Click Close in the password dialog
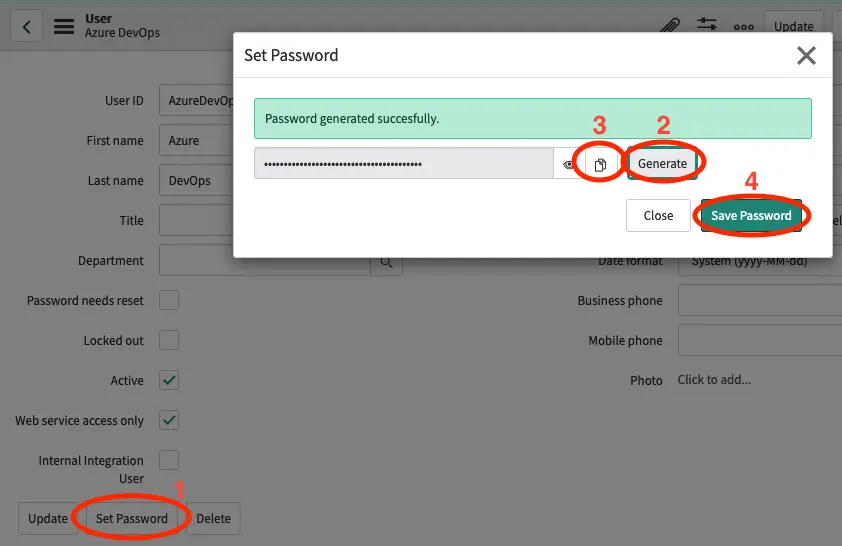This screenshot has width=842, height=546. click(x=658, y=216)
